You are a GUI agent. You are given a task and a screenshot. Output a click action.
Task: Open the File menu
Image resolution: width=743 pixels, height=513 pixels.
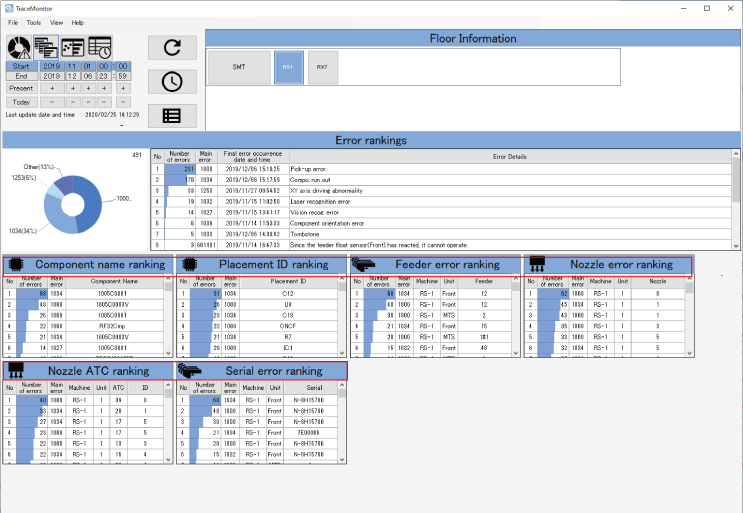(13, 22)
